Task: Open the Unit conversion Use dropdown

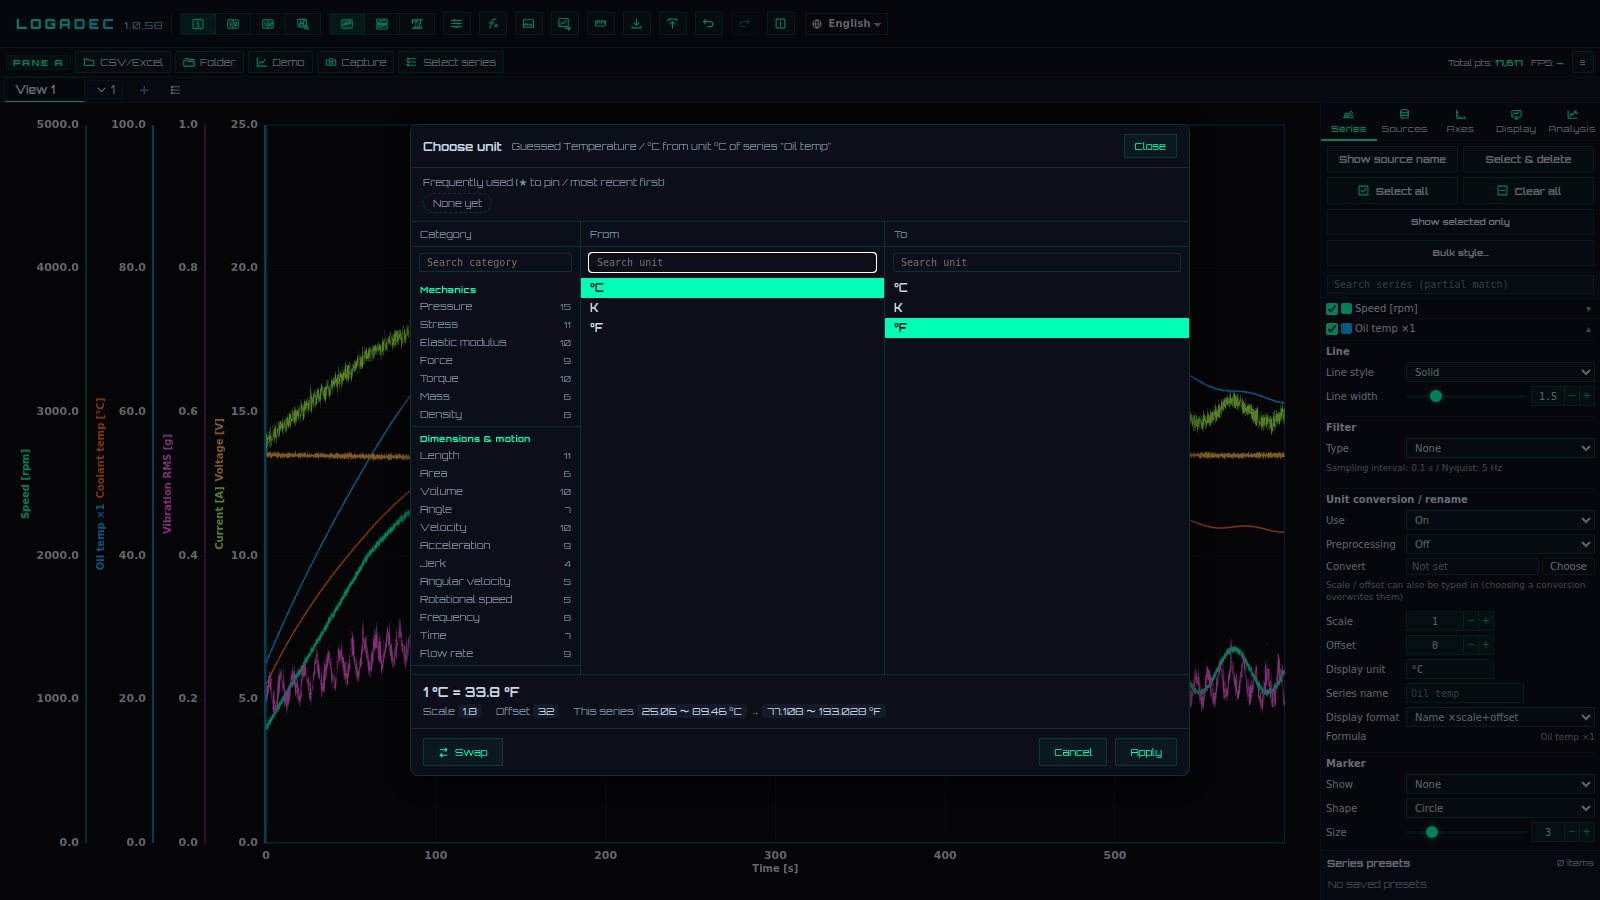Action: (x=1500, y=520)
